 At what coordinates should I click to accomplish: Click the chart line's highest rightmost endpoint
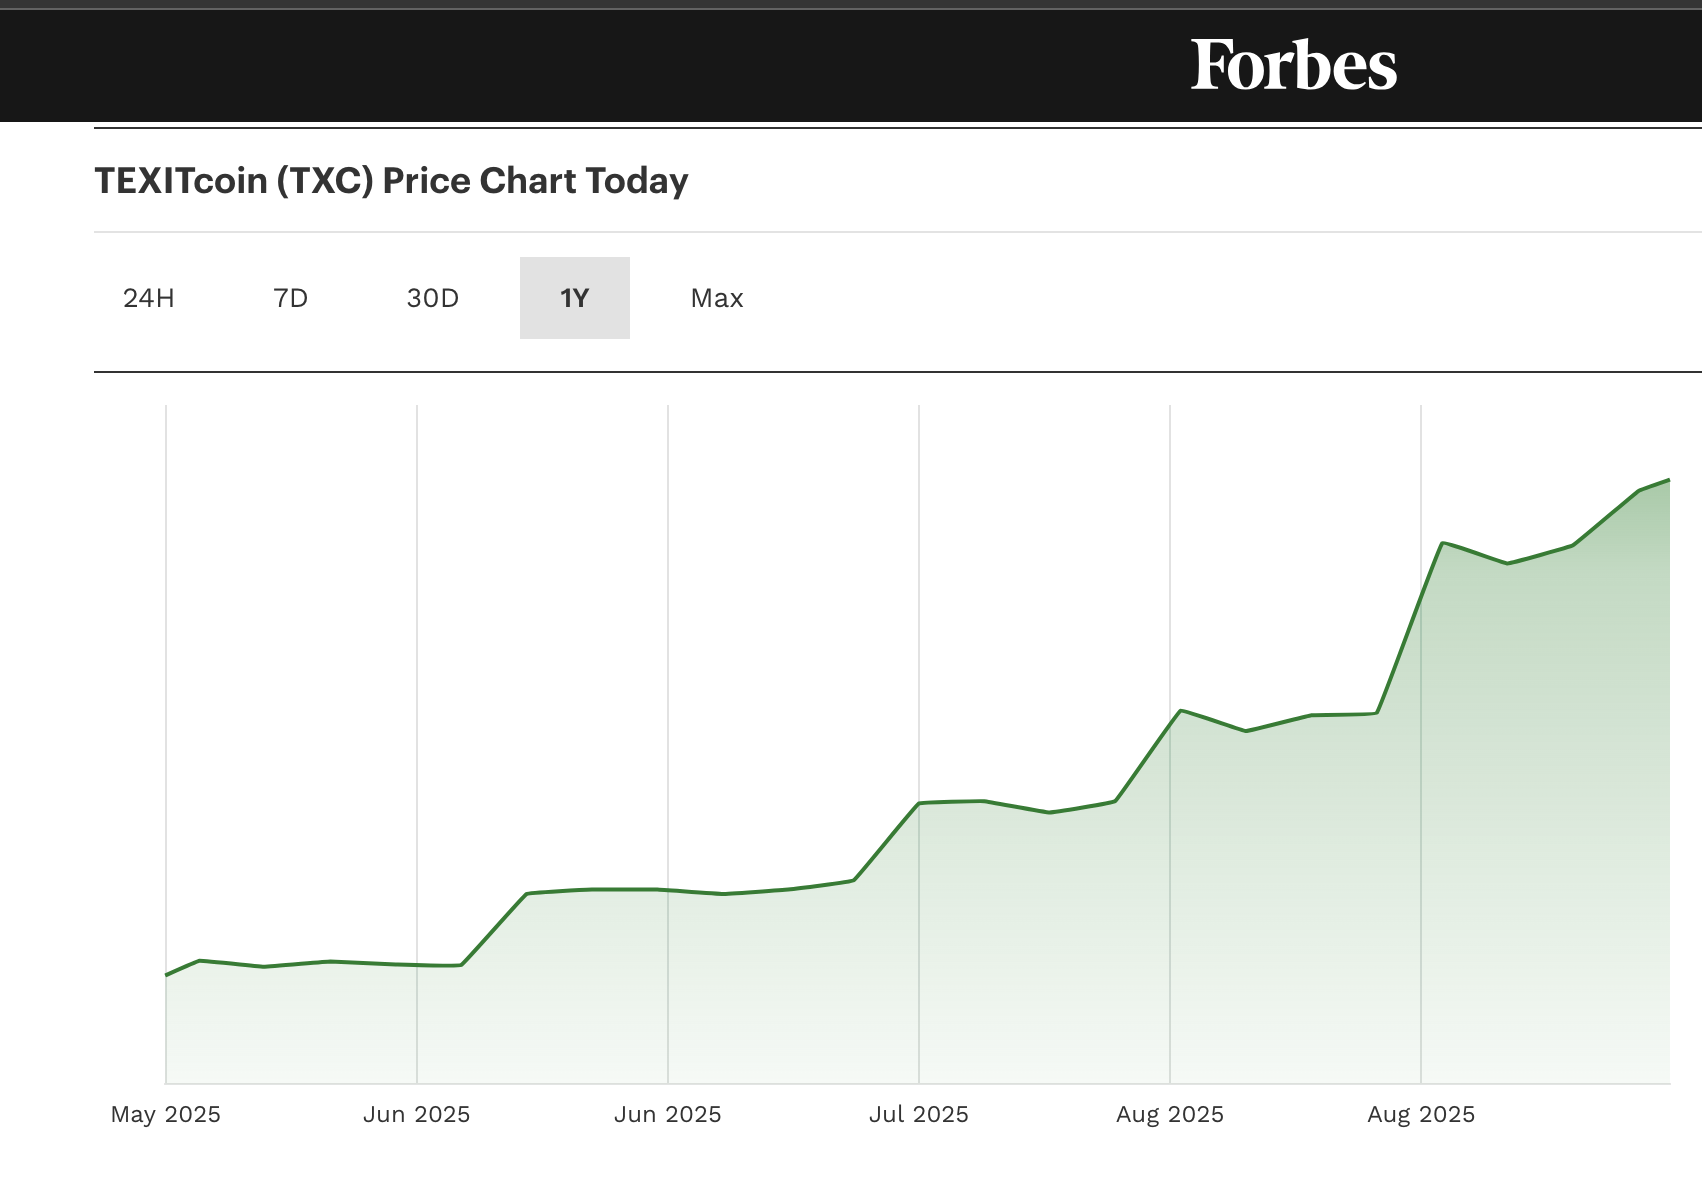(x=1668, y=481)
